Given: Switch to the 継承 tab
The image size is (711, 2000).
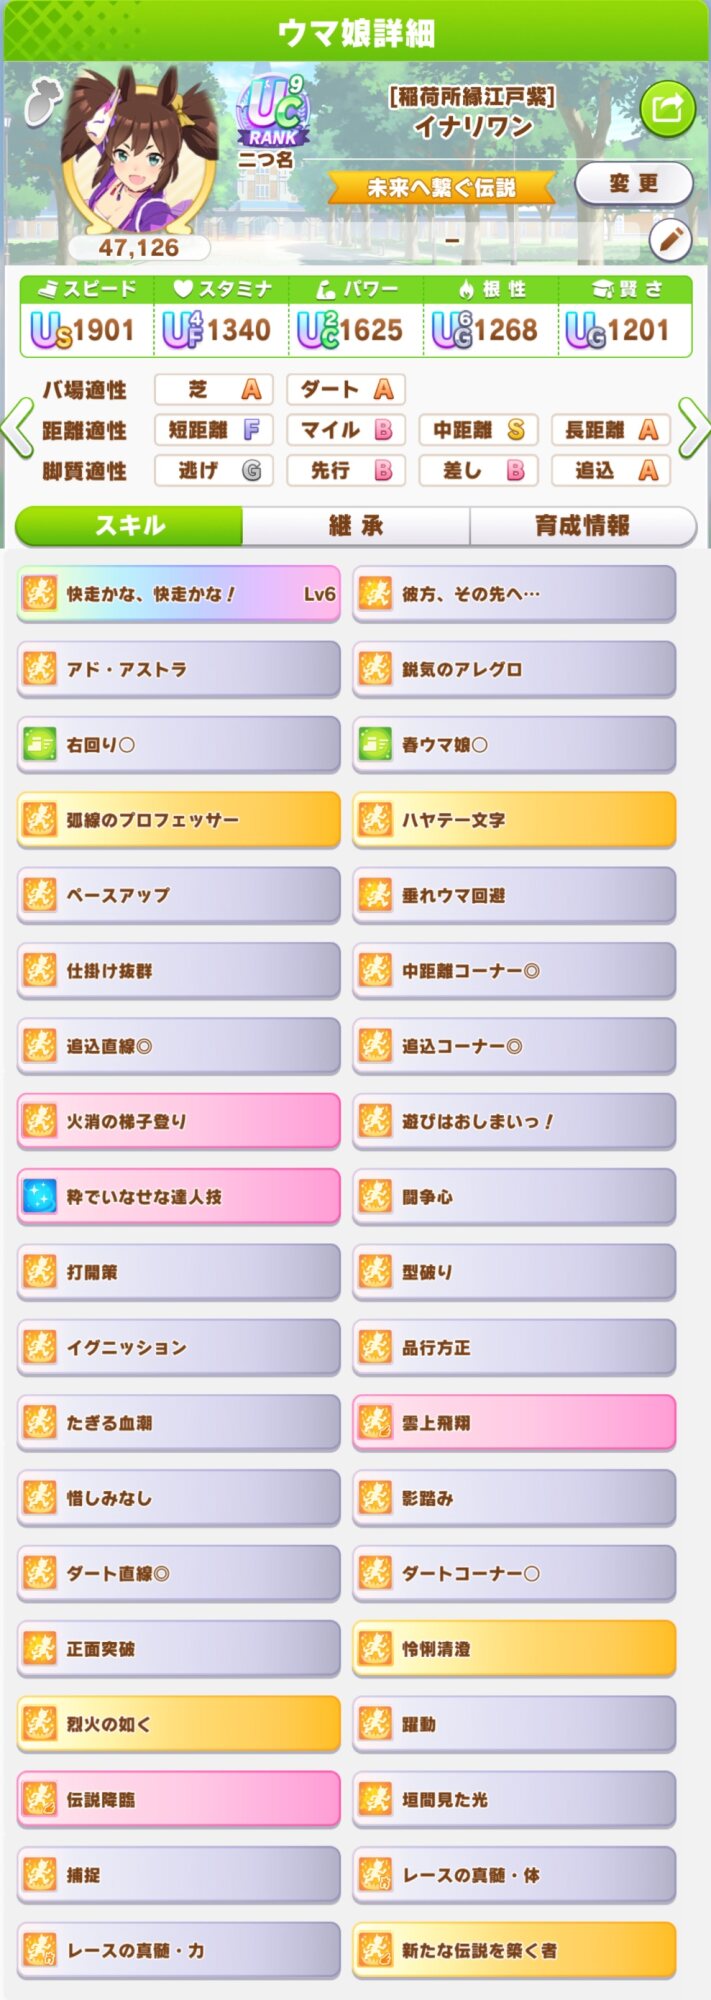Looking at the screenshot, I should [356, 526].
